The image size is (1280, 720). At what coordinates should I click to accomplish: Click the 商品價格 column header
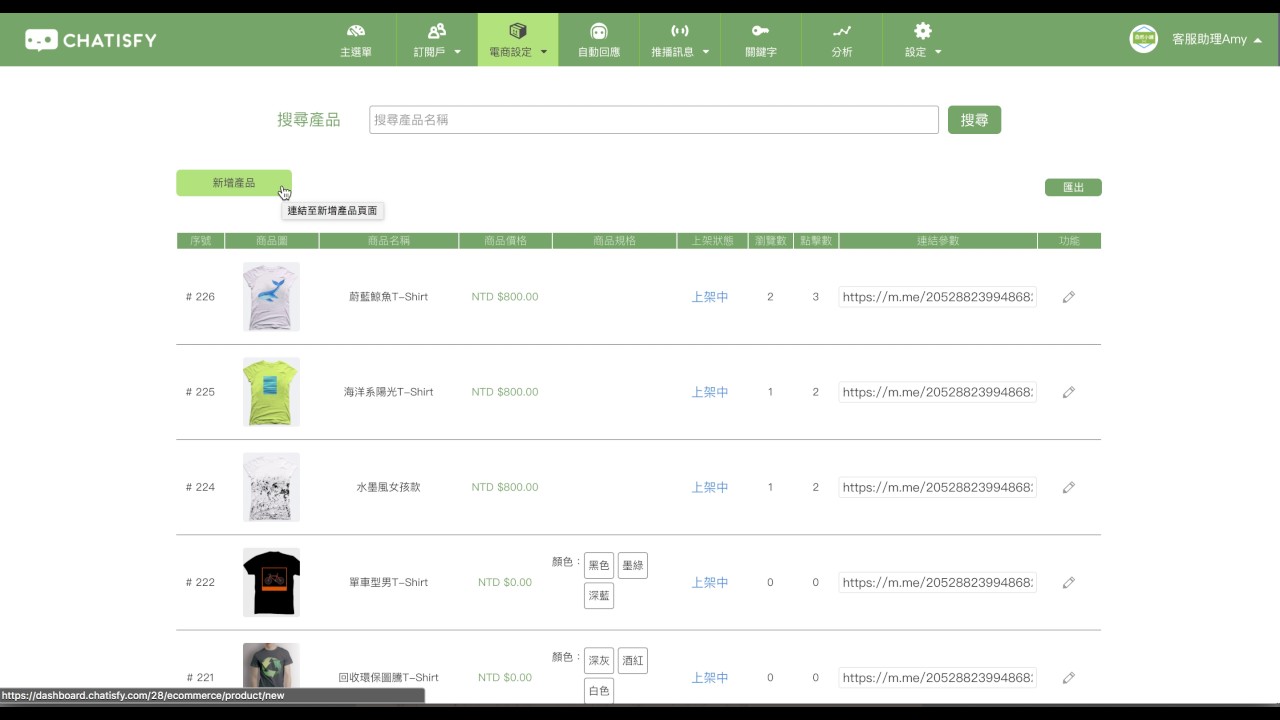point(505,241)
